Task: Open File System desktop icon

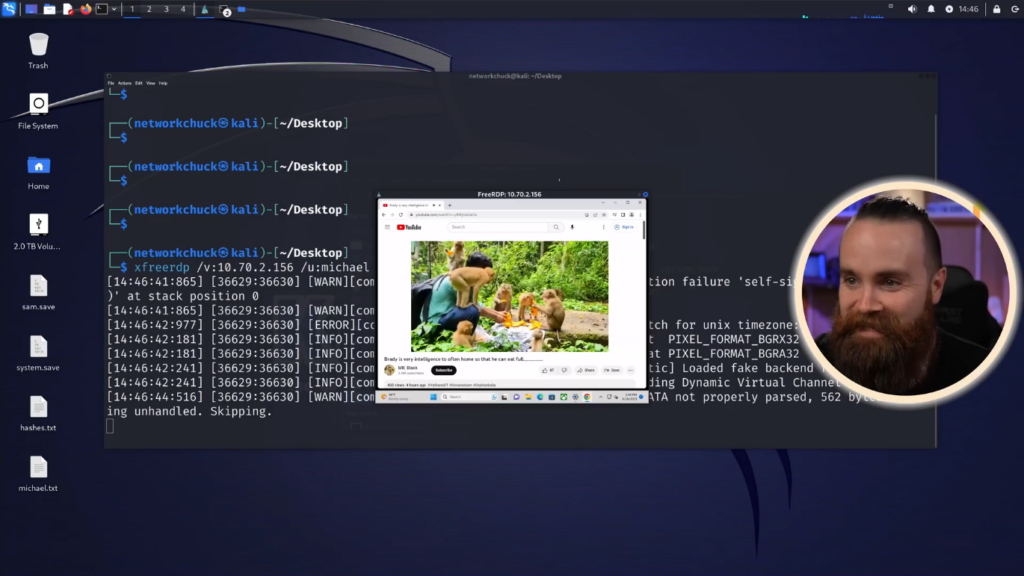Action: click(38, 111)
